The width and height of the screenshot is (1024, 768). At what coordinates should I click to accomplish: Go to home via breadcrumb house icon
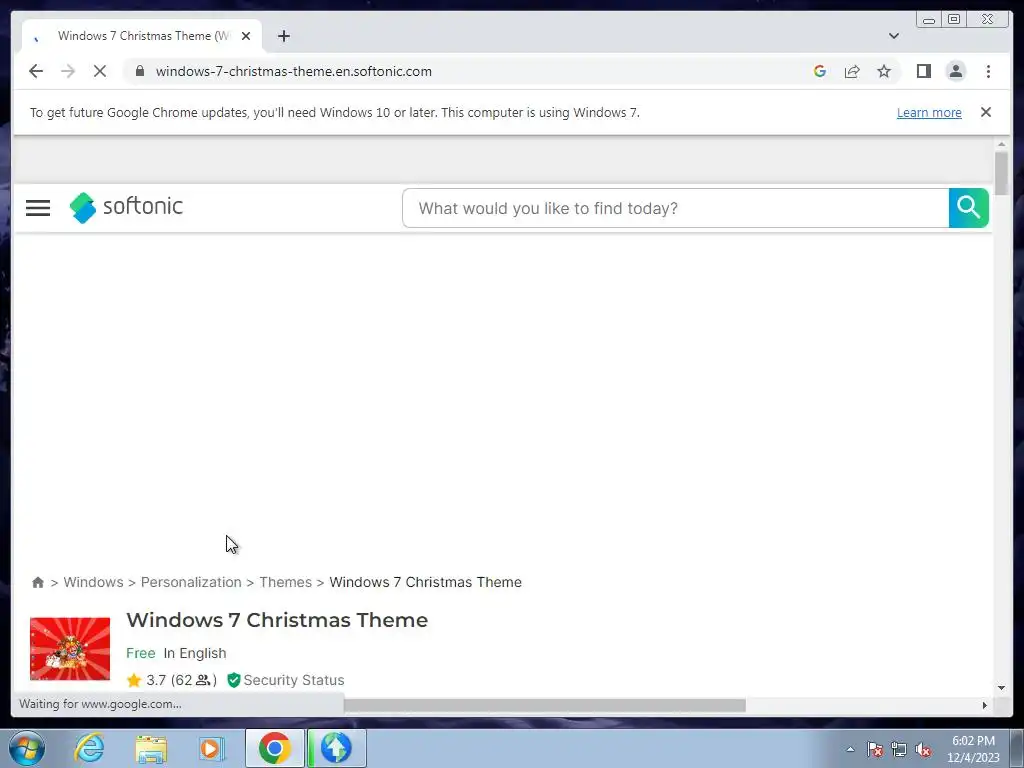[38, 582]
